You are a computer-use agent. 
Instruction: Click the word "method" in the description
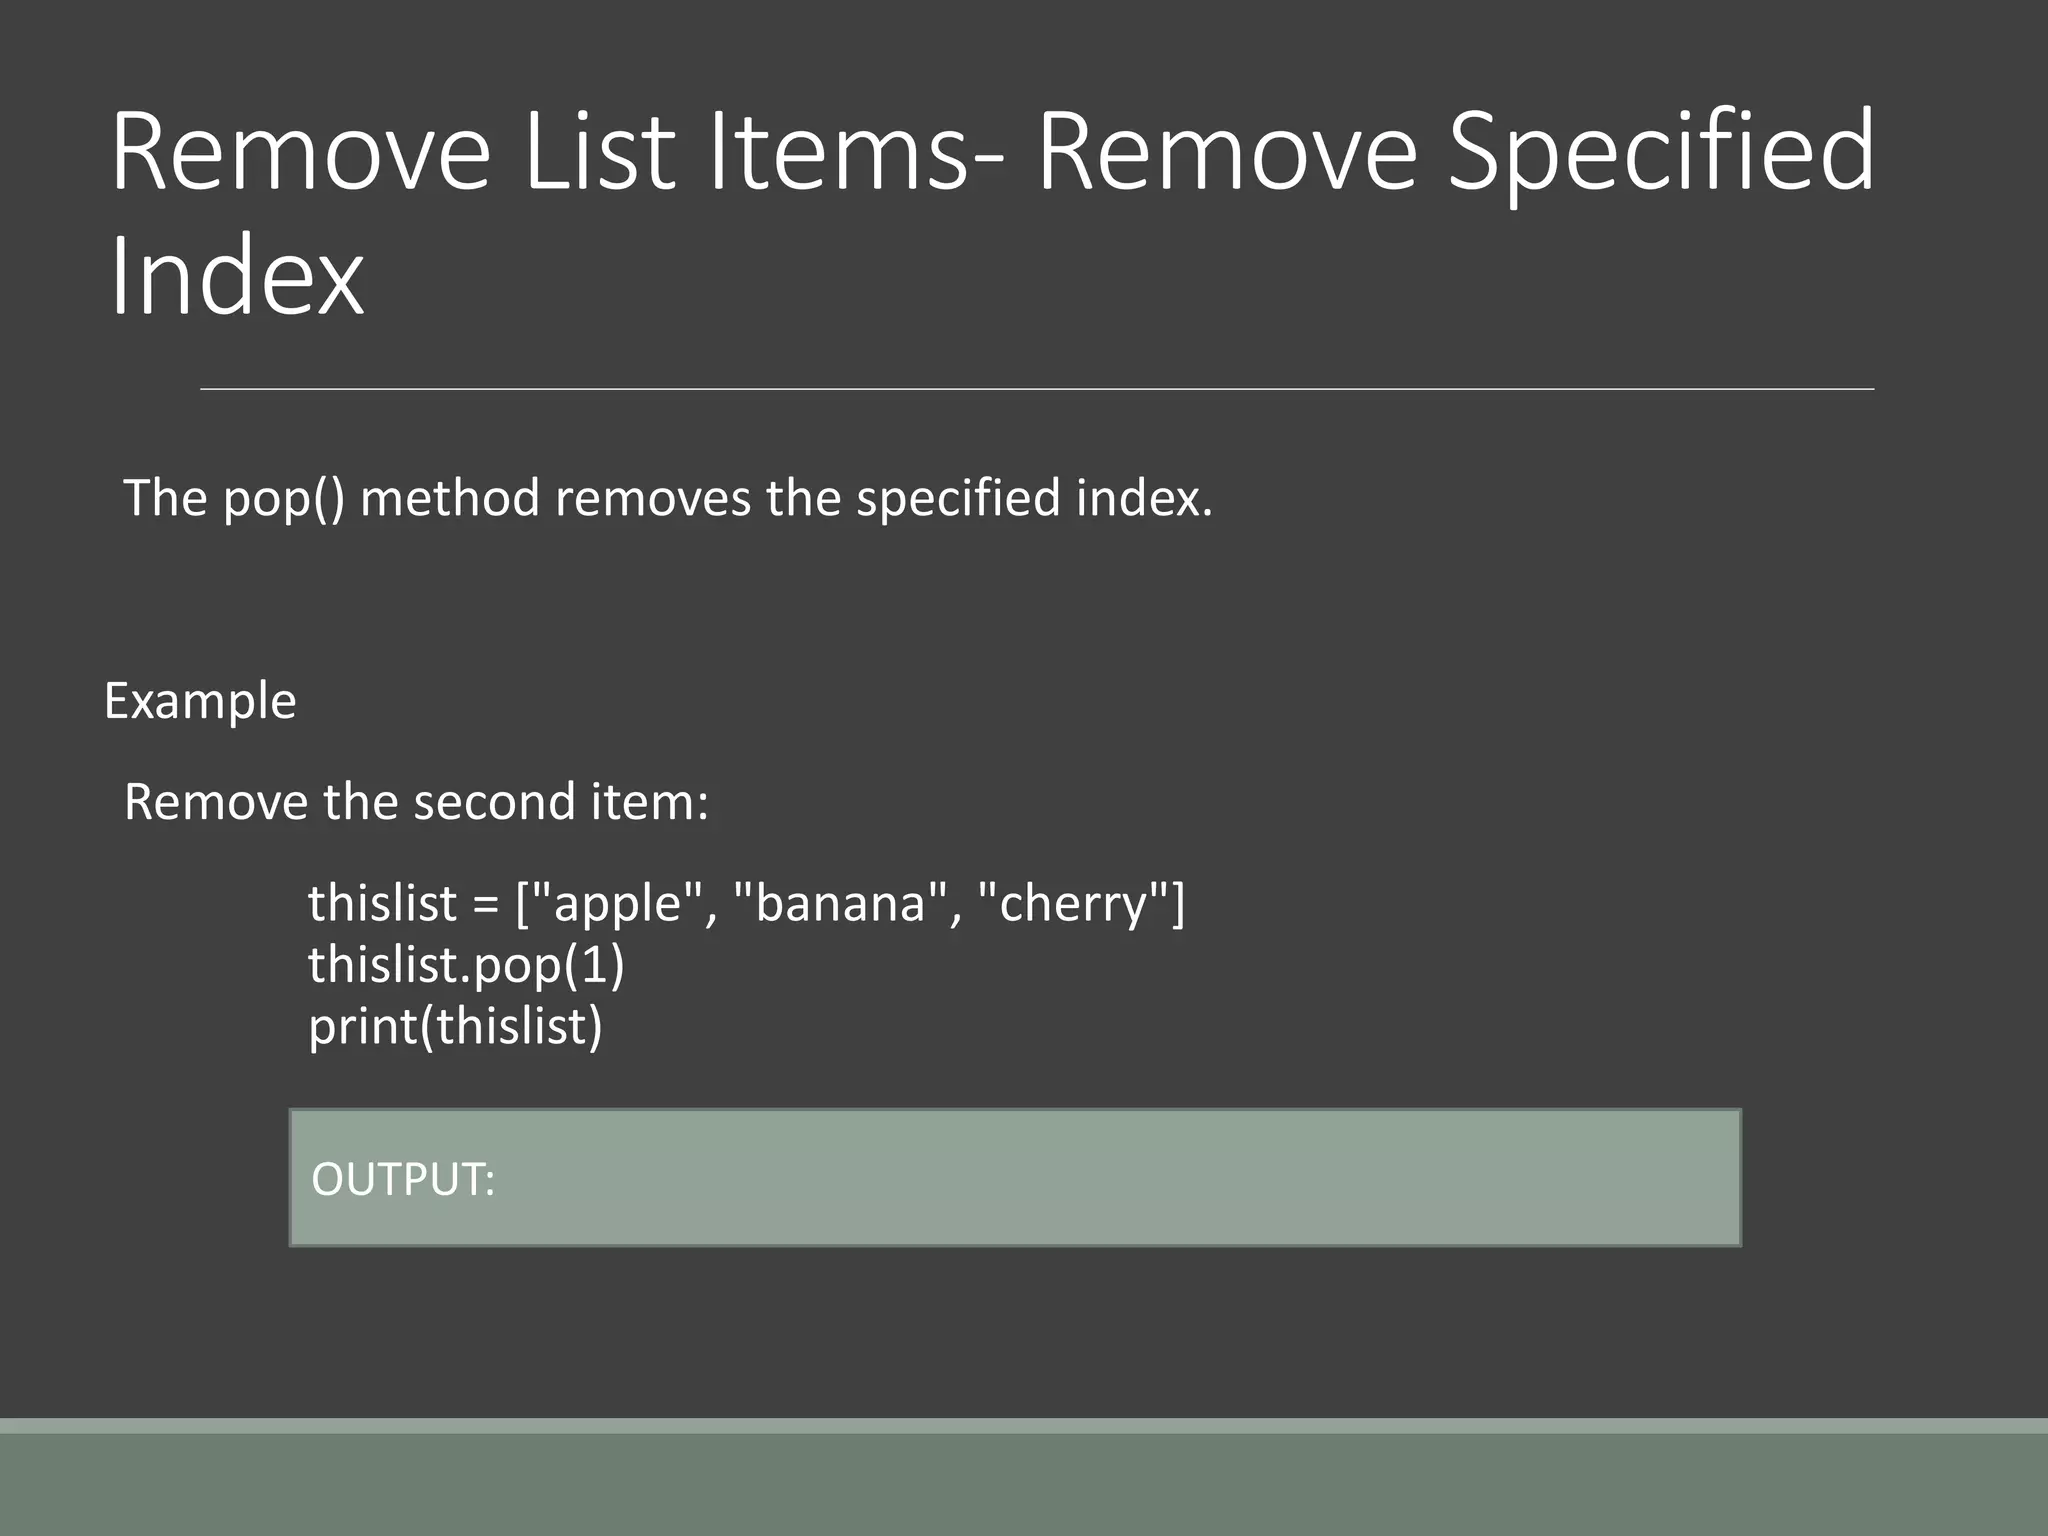pos(450,498)
